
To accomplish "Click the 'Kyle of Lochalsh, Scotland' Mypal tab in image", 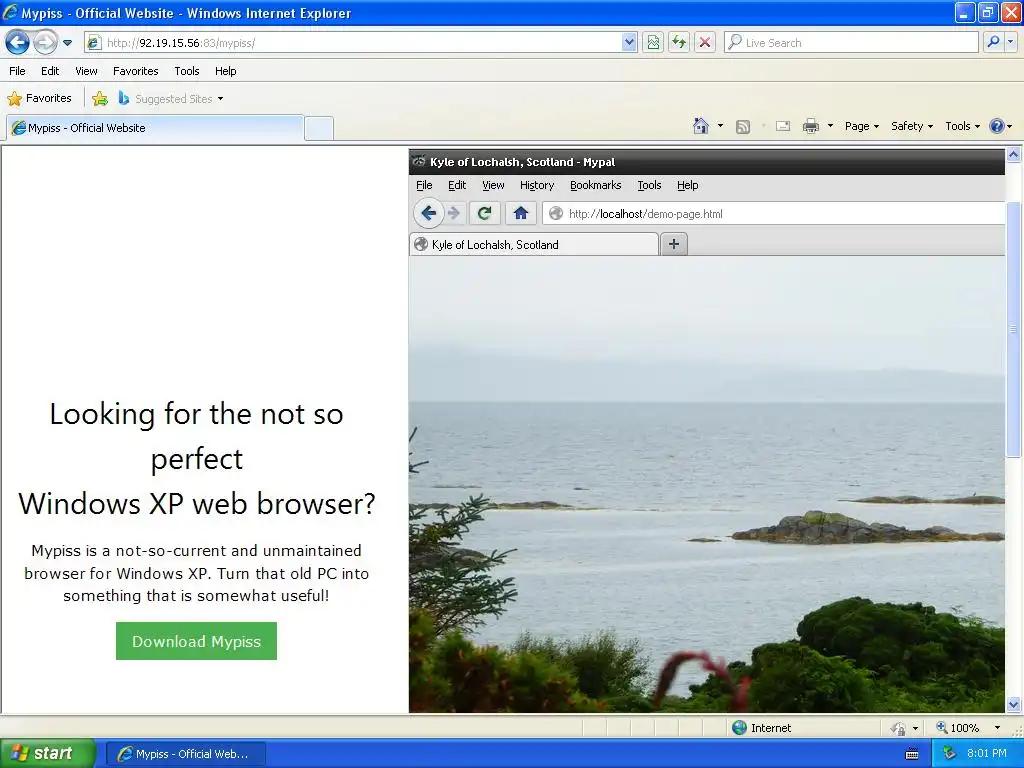I will 534,244.
